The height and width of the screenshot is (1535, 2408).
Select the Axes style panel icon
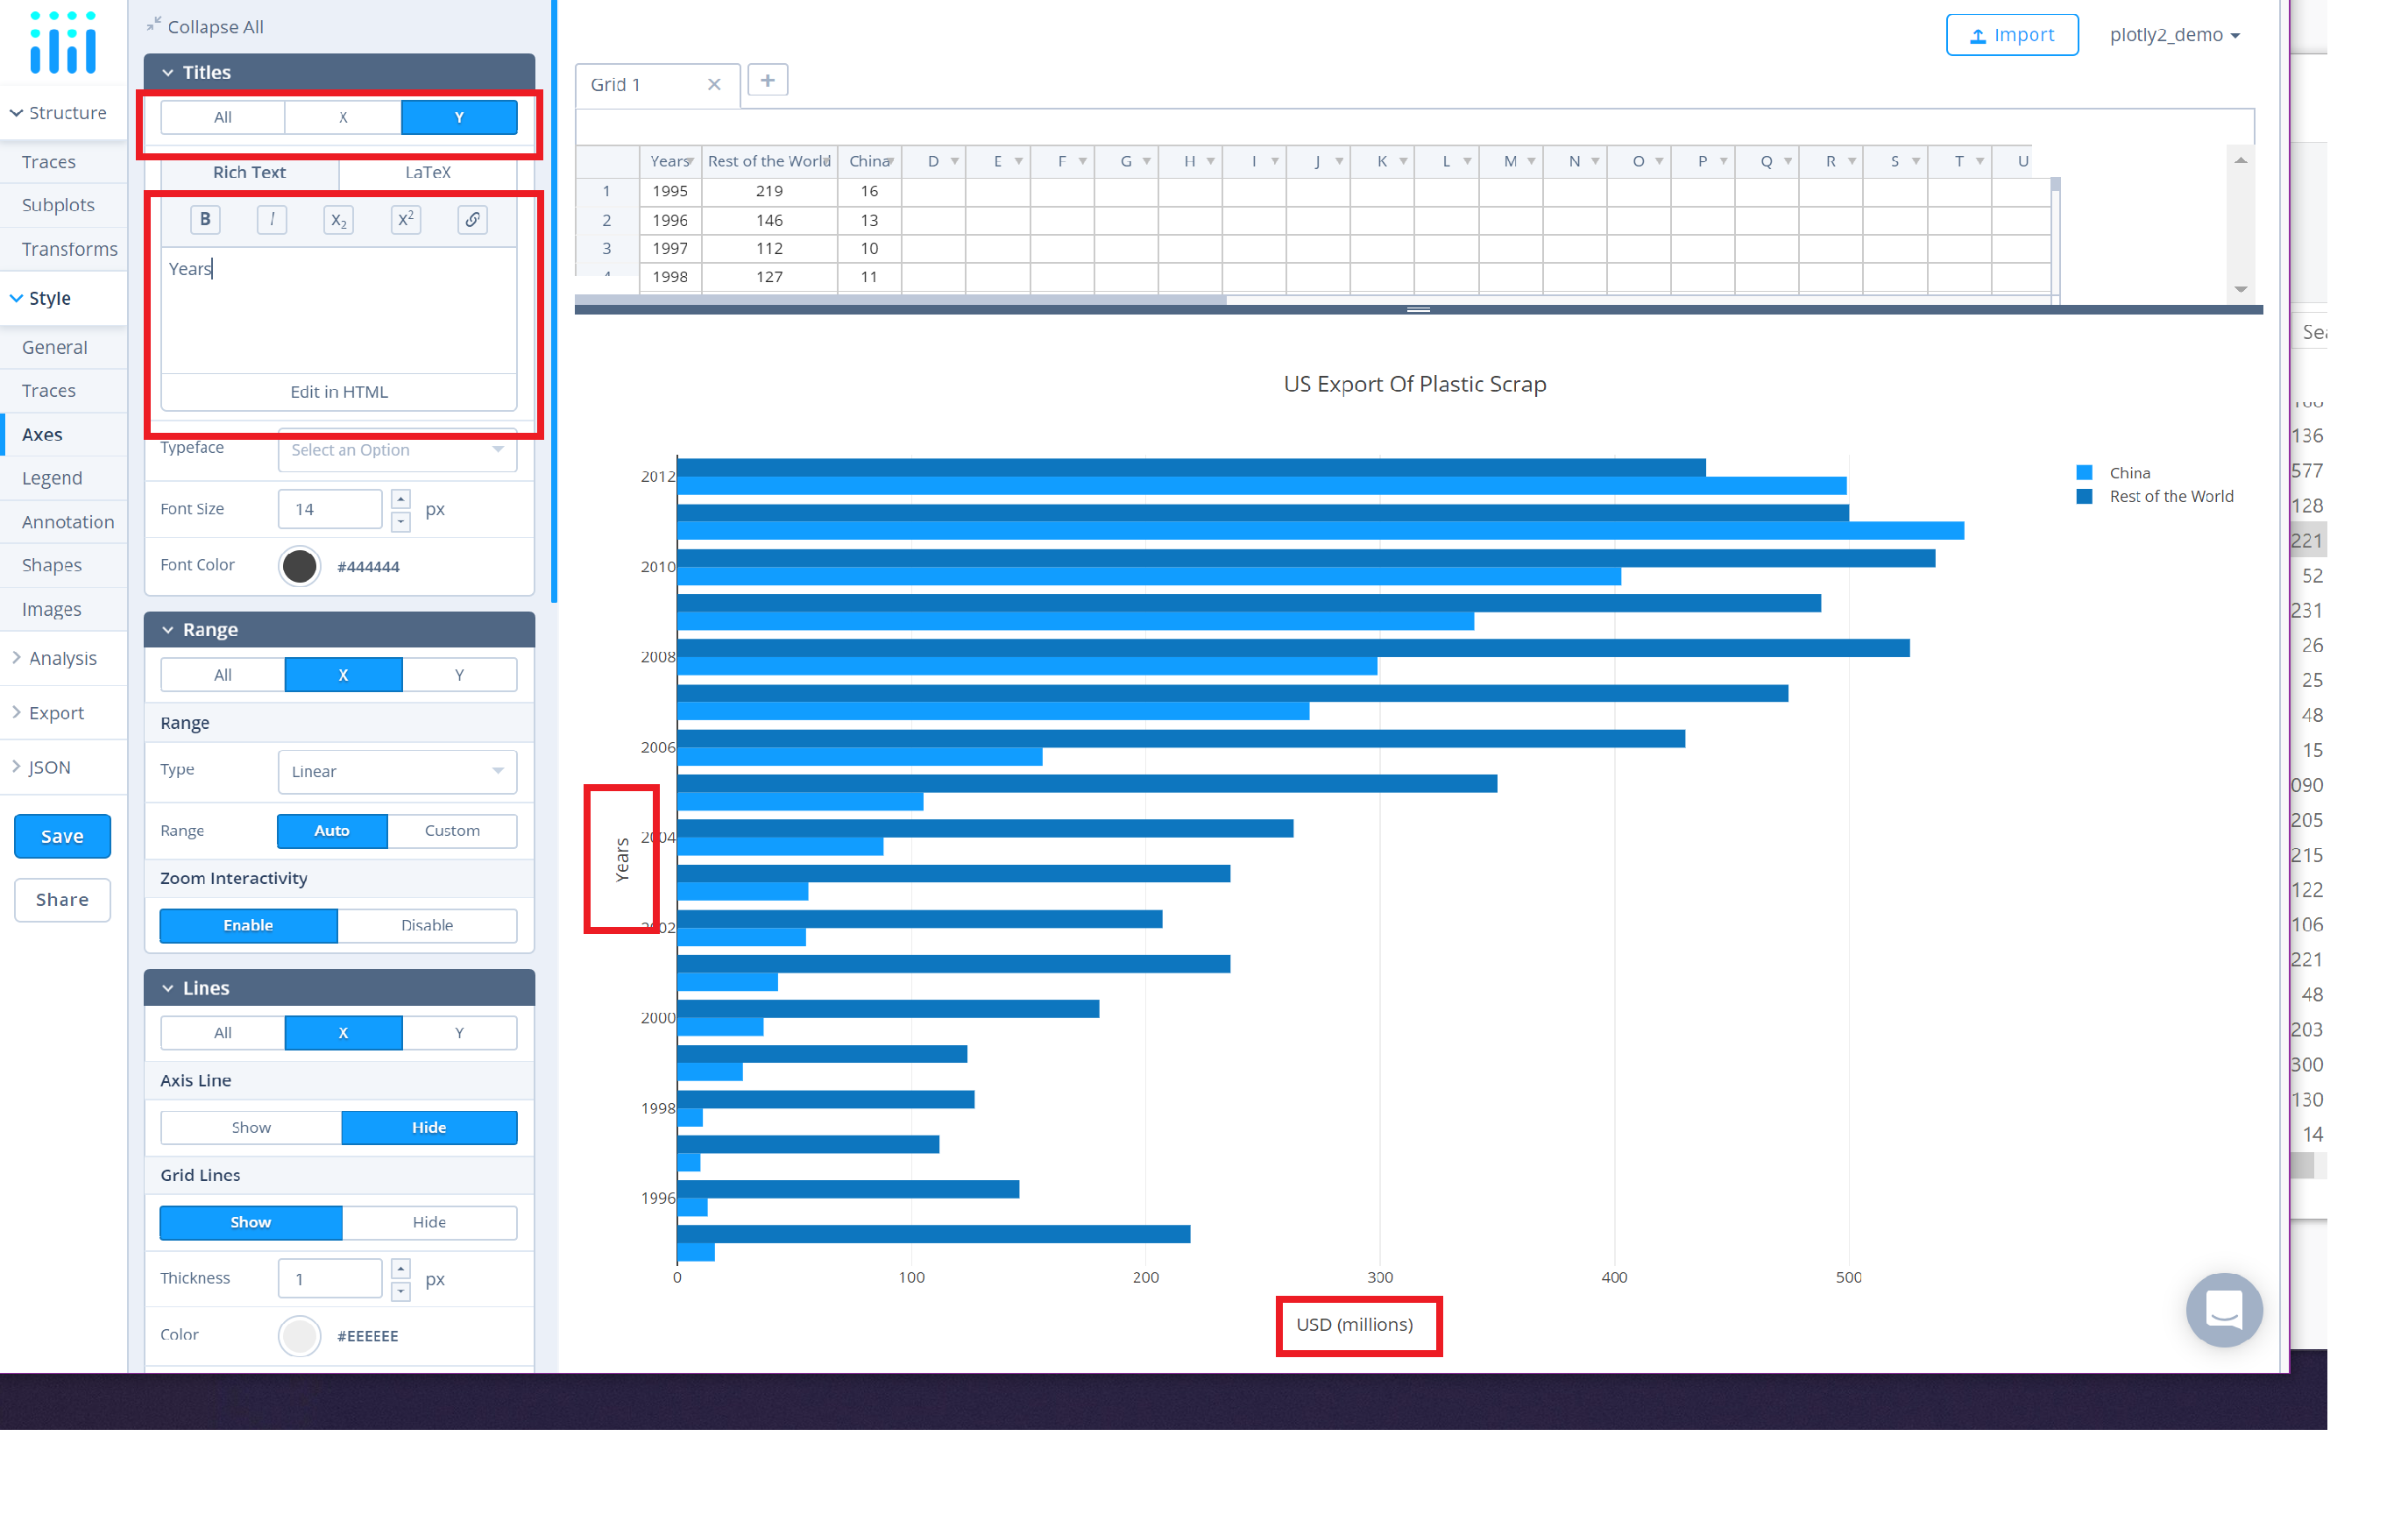pos(42,434)
